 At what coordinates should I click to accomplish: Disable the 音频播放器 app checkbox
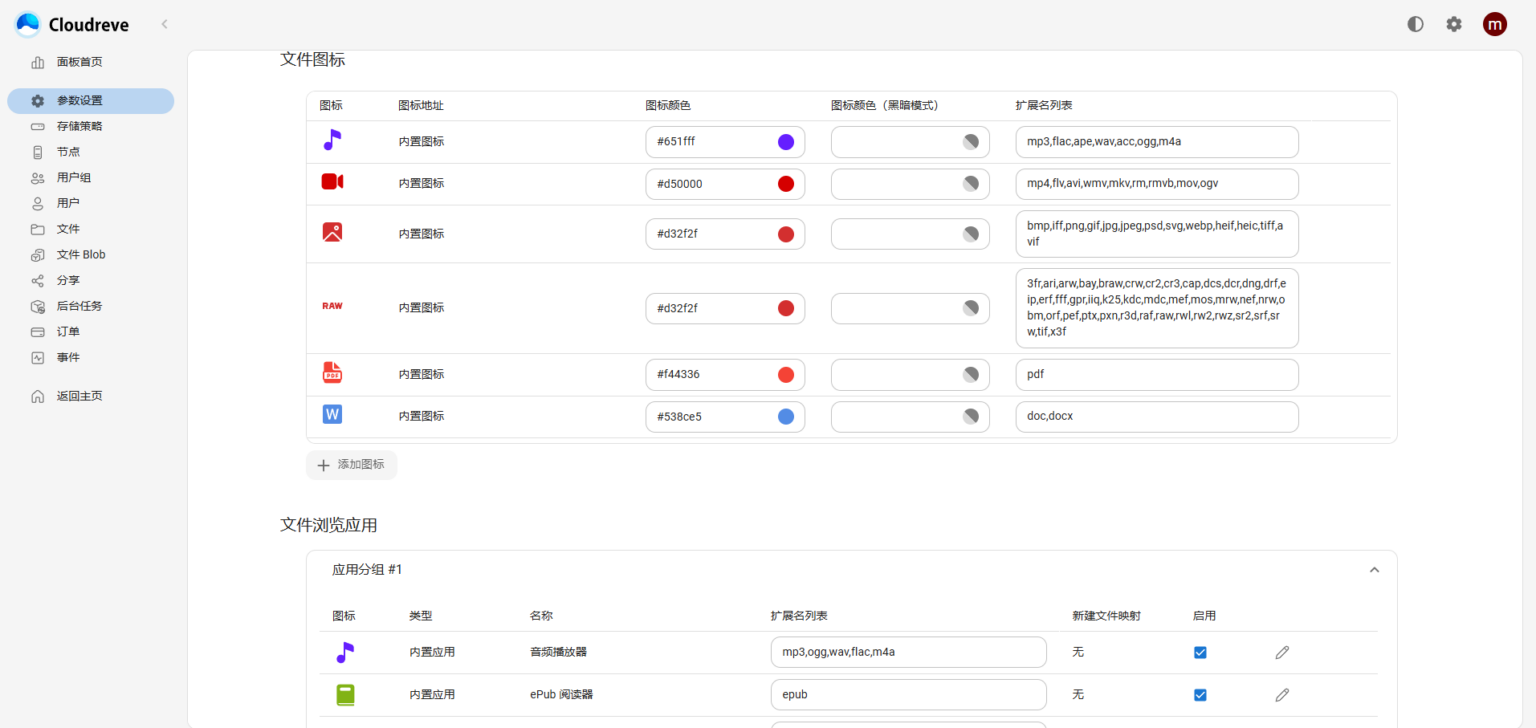[1200, 652]
